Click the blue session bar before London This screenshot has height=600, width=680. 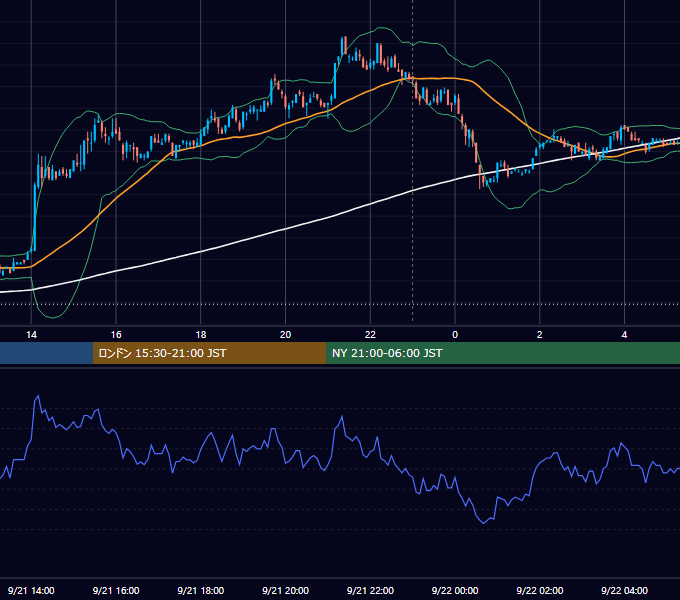tap(46, 353)
